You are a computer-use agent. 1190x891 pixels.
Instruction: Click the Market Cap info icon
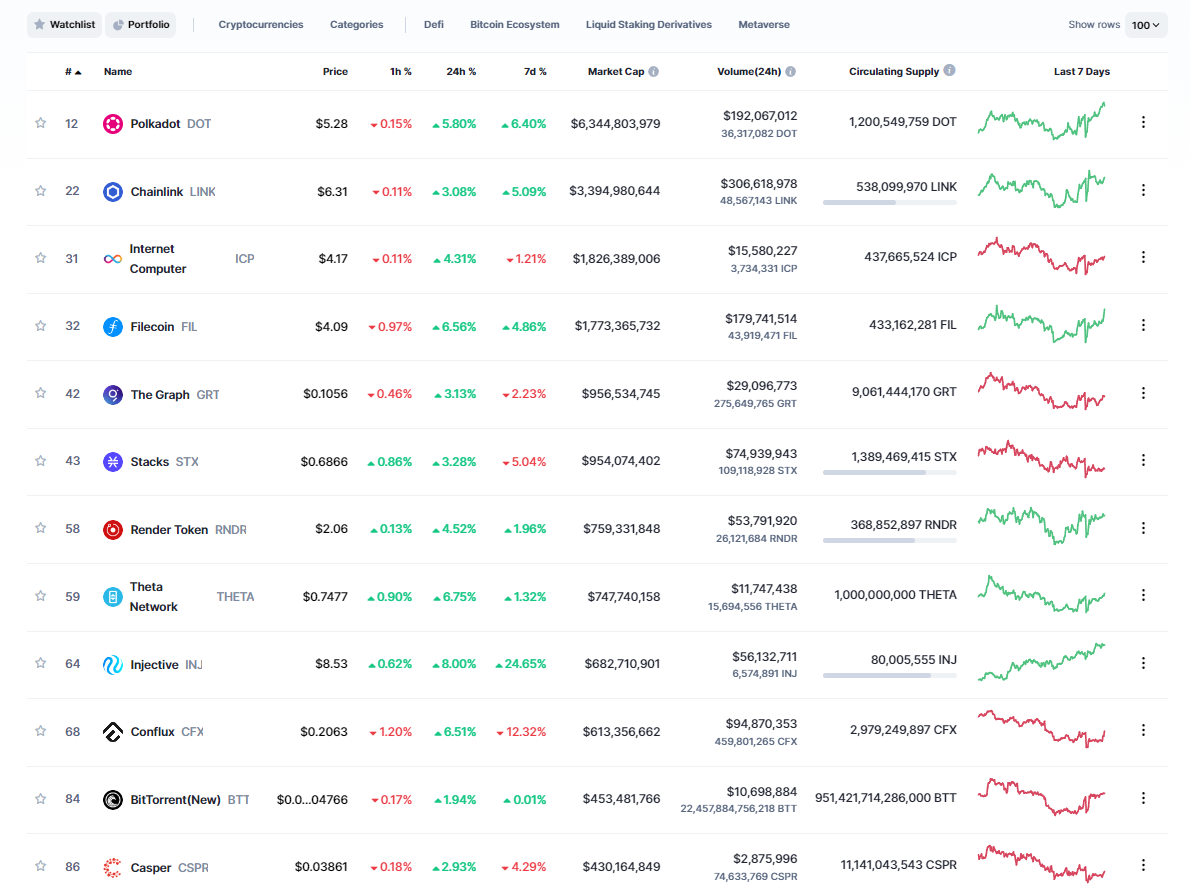(654, 72)
